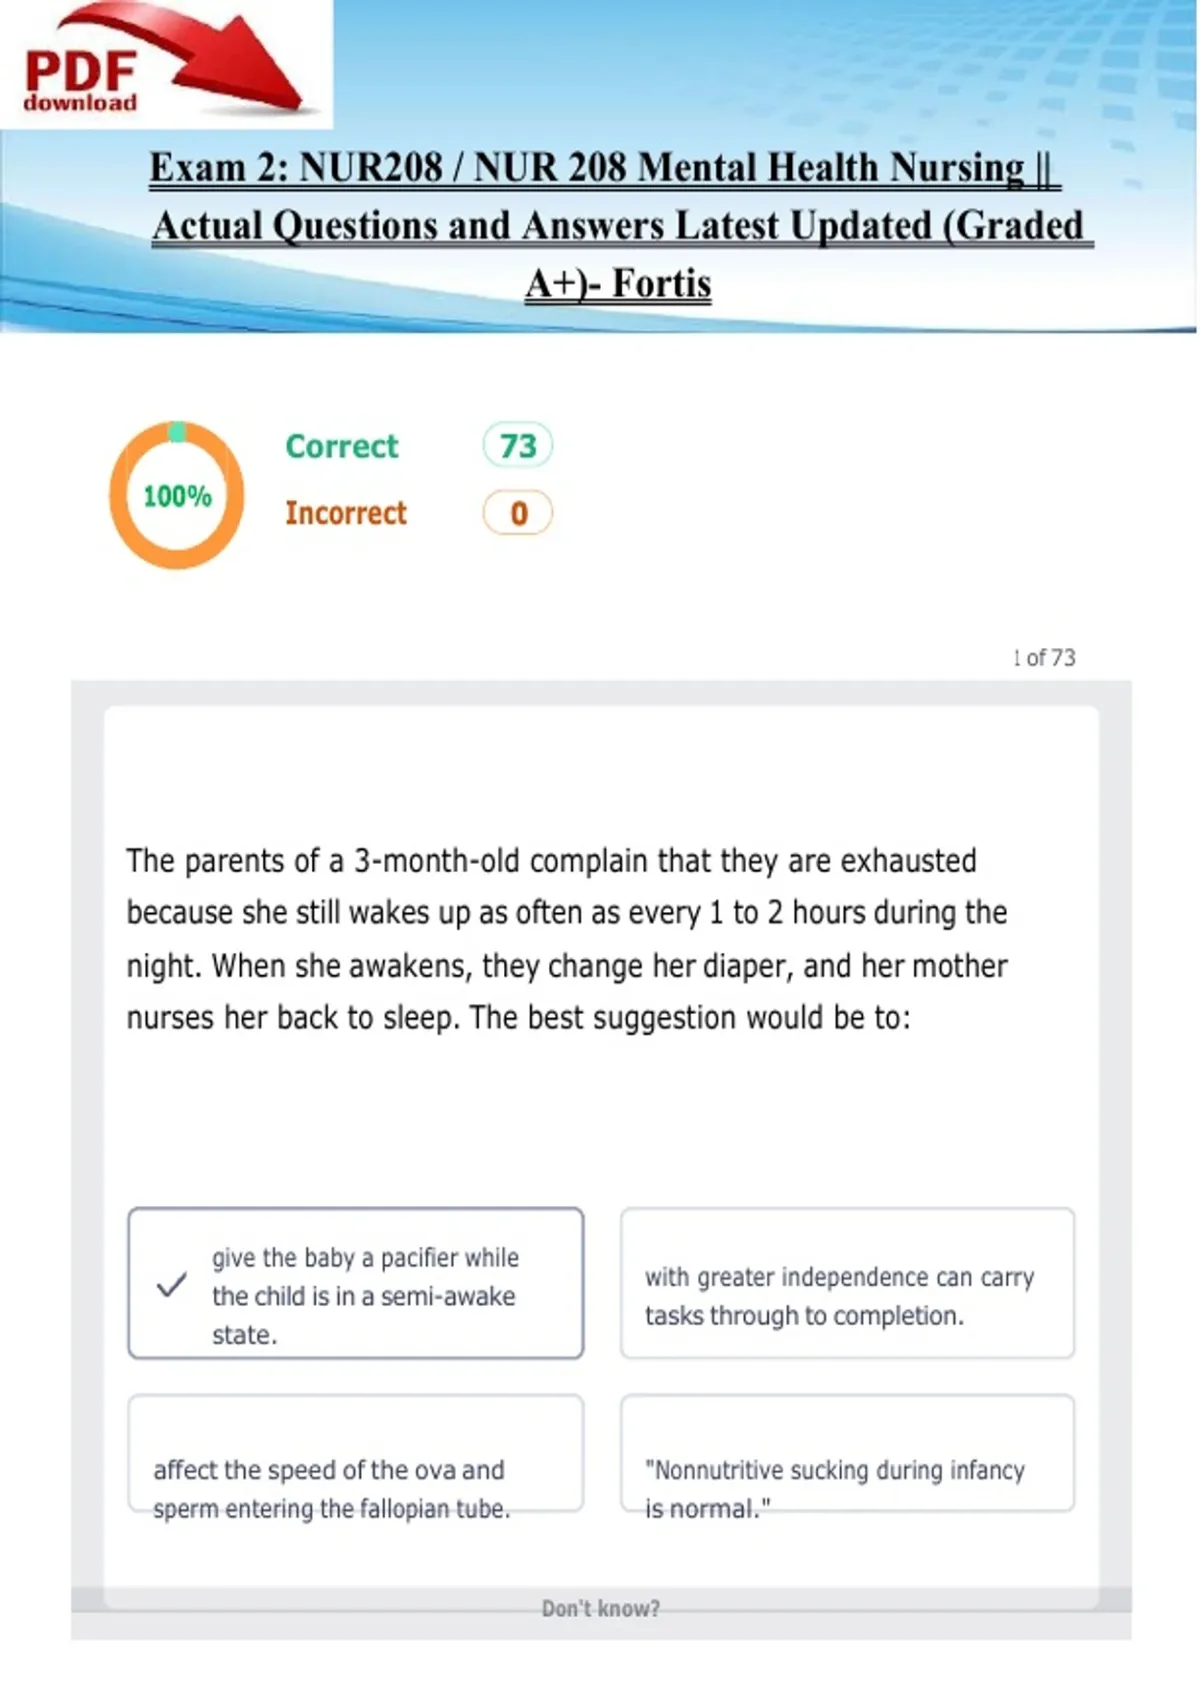Click the A+)- Fortis title line
This screenshot has height=1700, width=1200.
point(618,284)
